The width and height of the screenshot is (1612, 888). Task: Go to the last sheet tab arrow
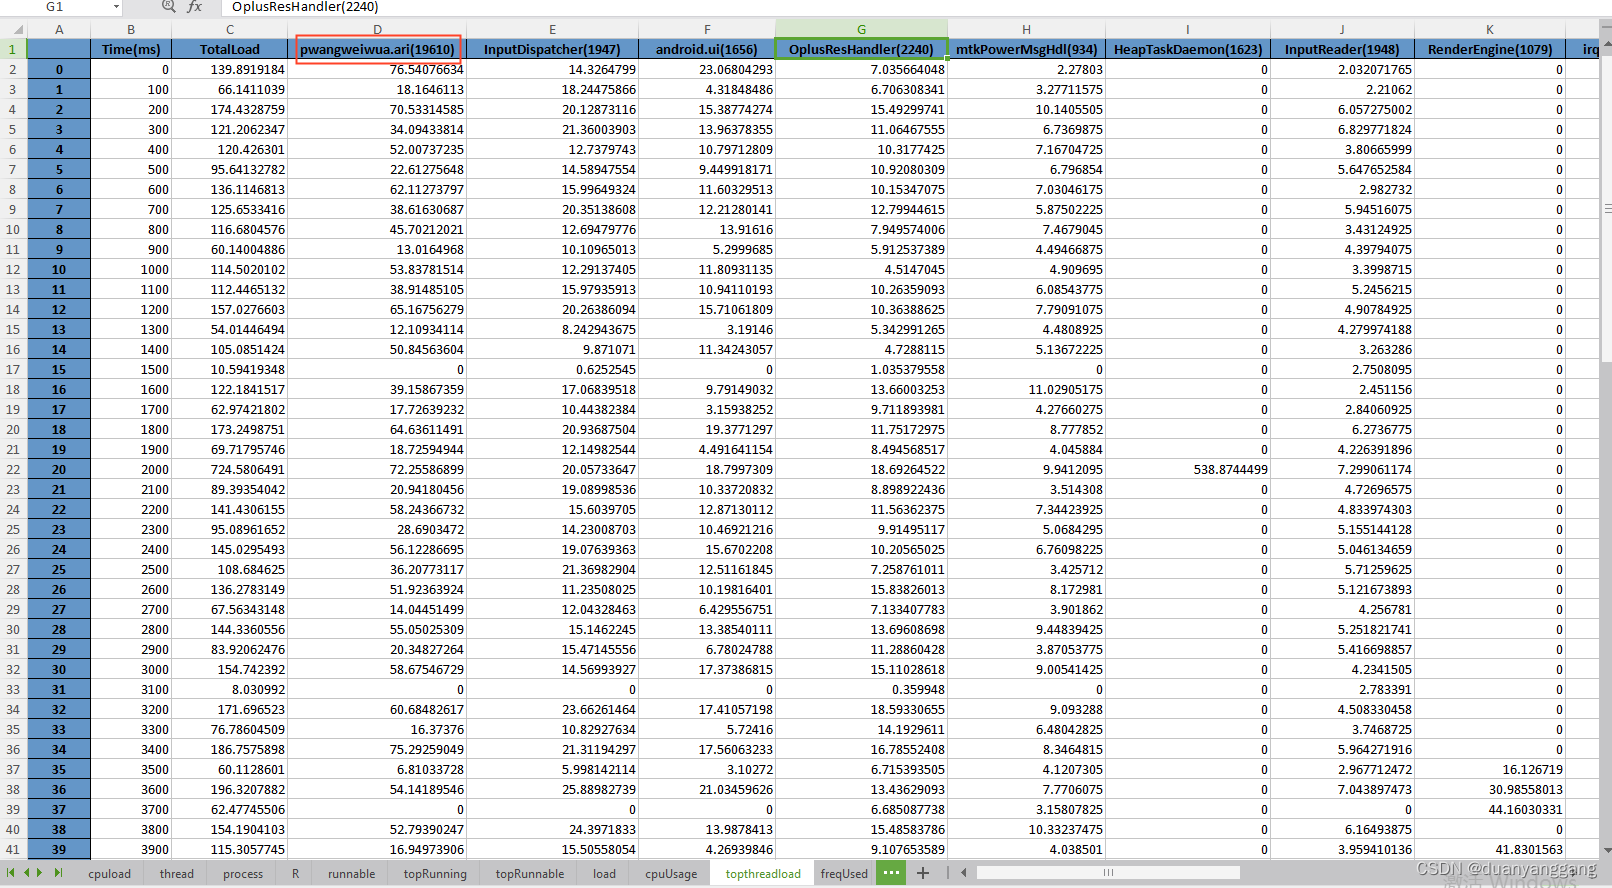pos(58,873)
